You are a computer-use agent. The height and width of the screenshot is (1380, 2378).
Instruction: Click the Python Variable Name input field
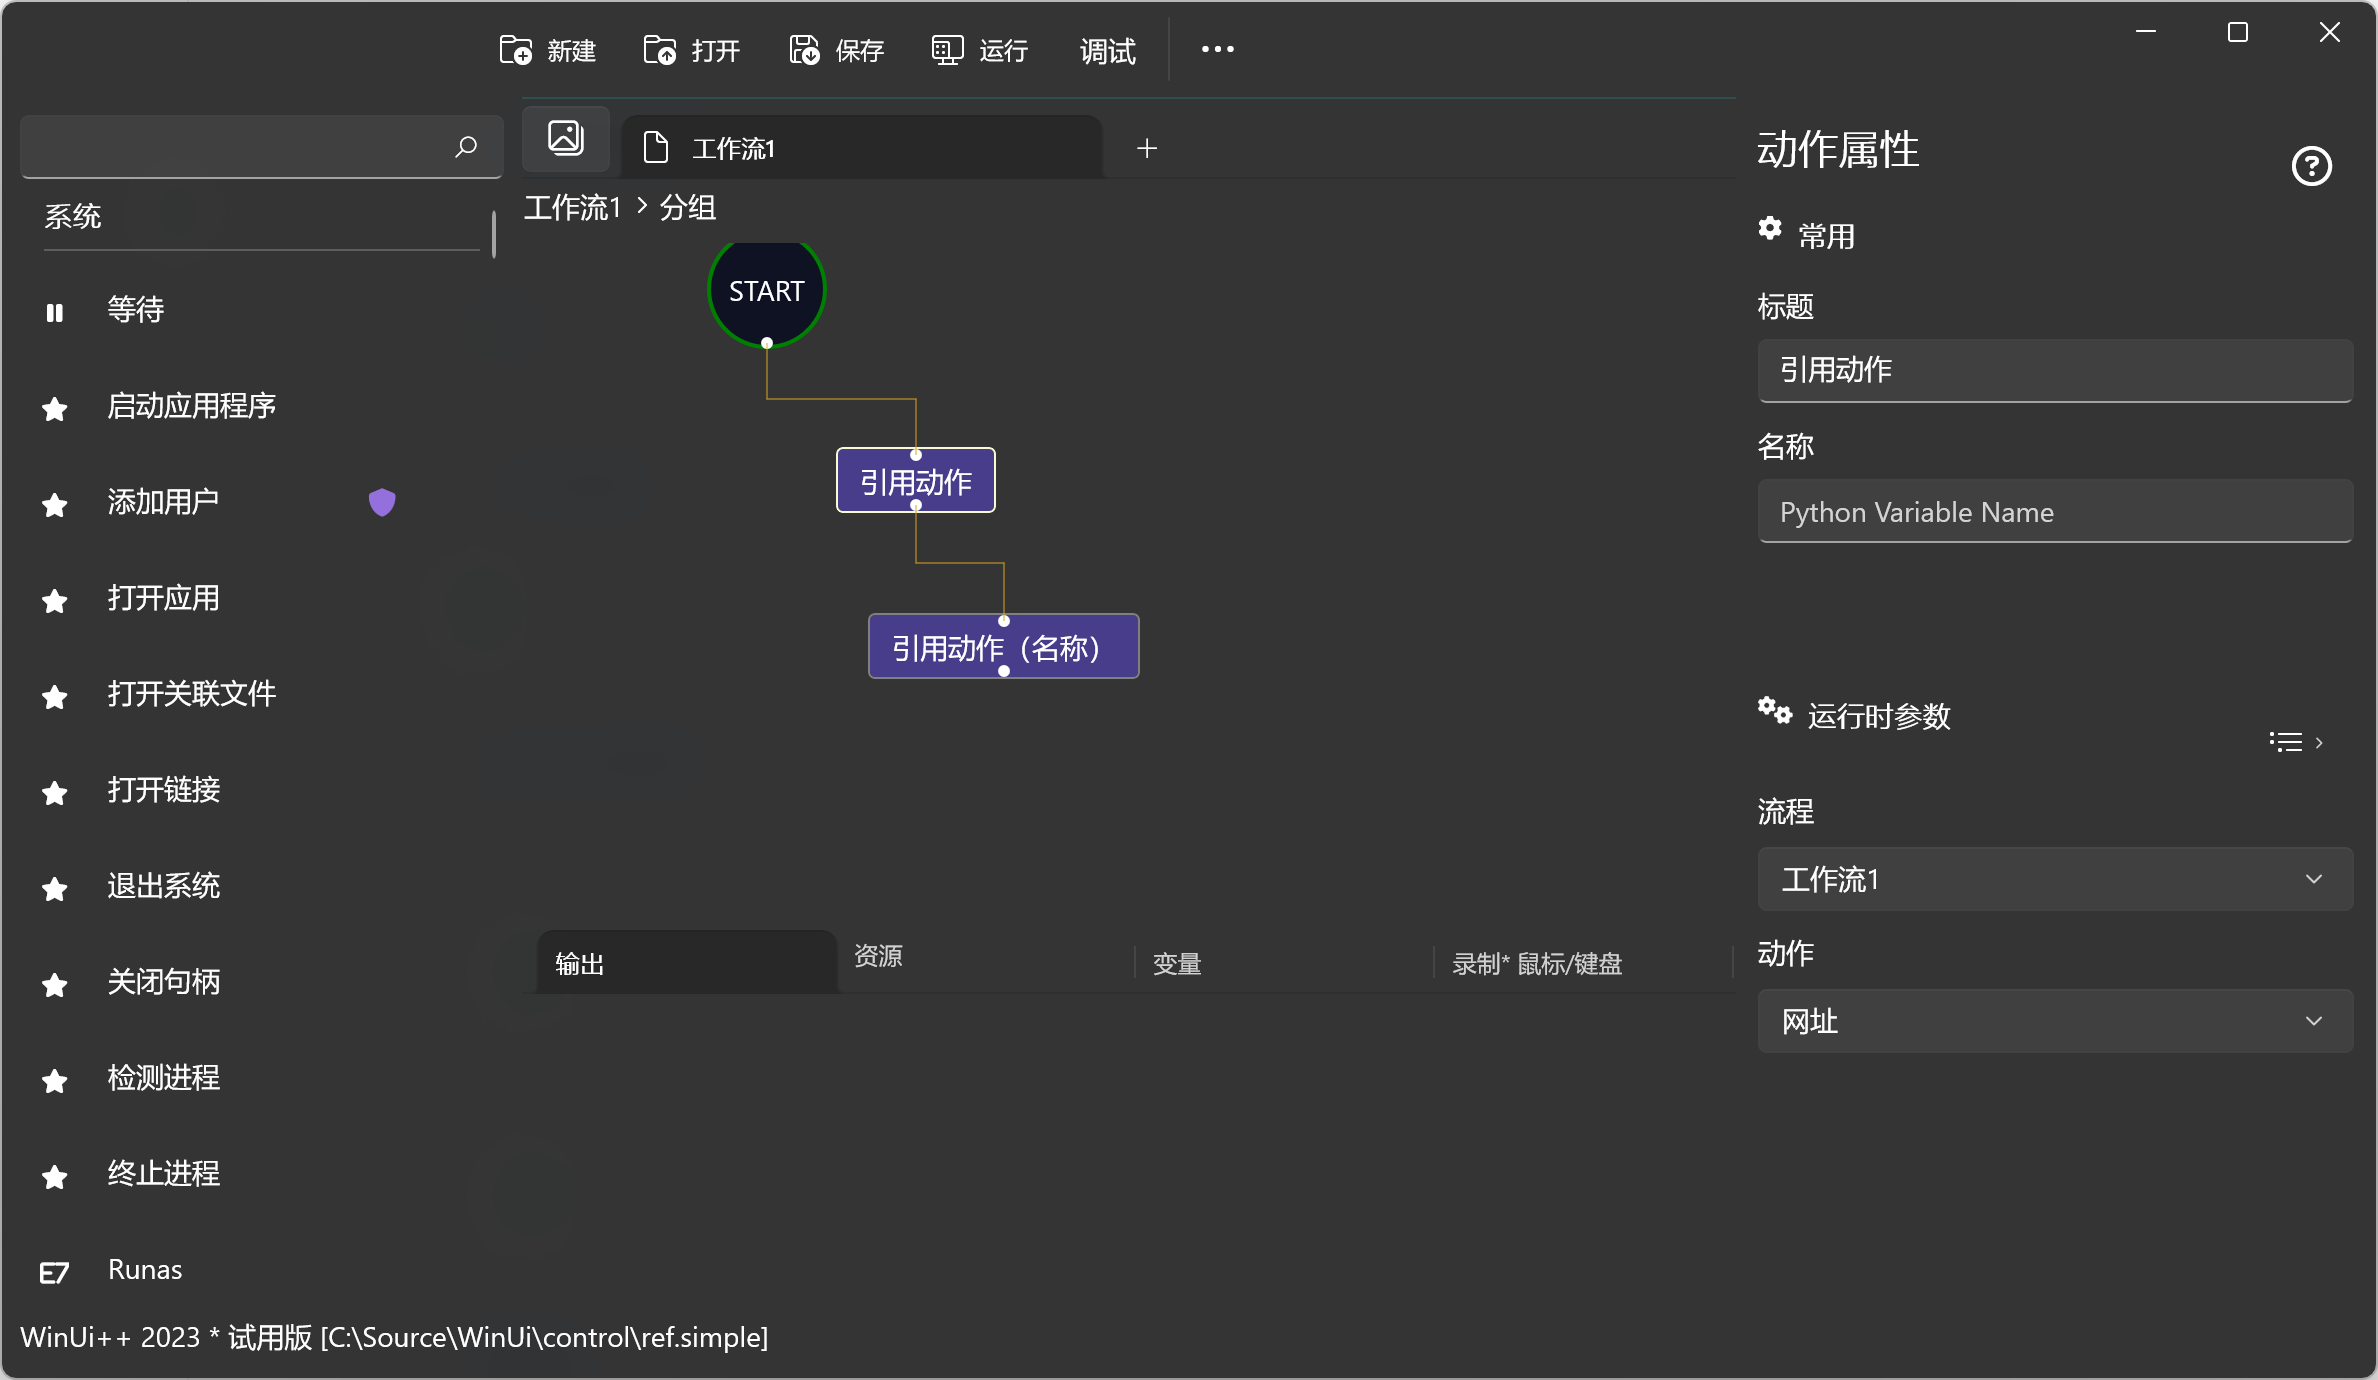pos(2055,512)
